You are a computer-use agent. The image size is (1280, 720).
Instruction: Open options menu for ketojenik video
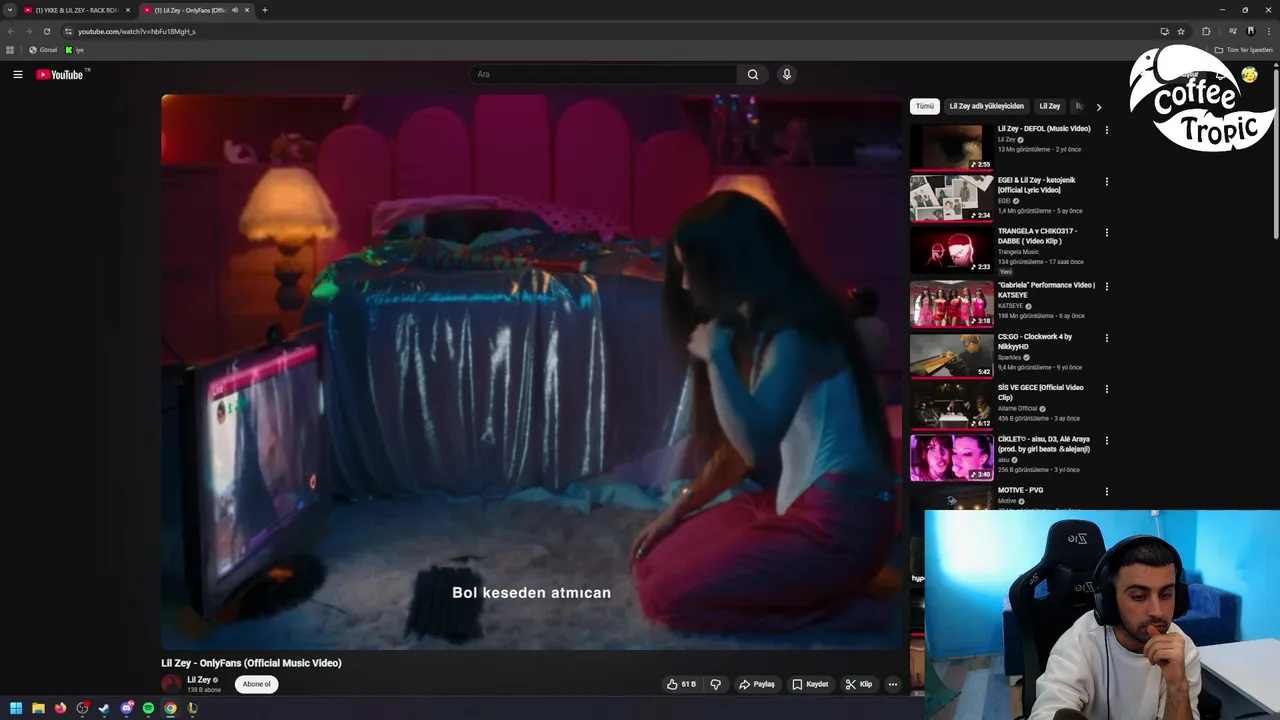point(1106,182)
